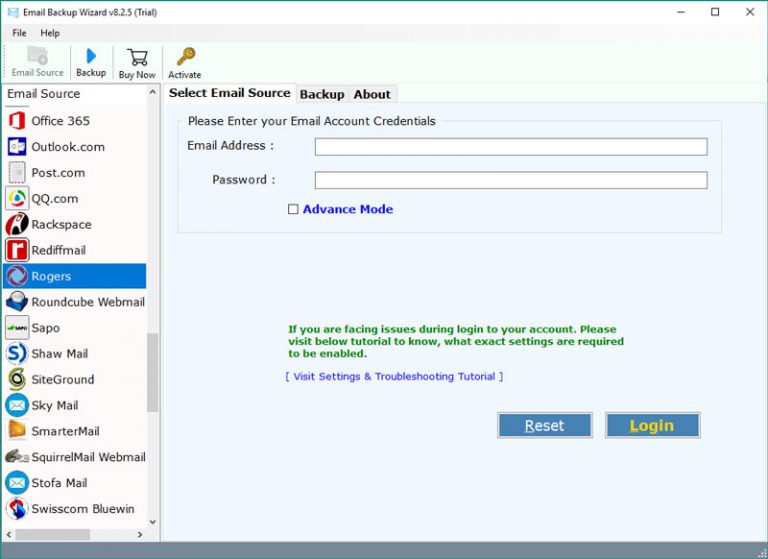Open Buy Now shopping cart icon
768x559 pixels.
(137, 57)
